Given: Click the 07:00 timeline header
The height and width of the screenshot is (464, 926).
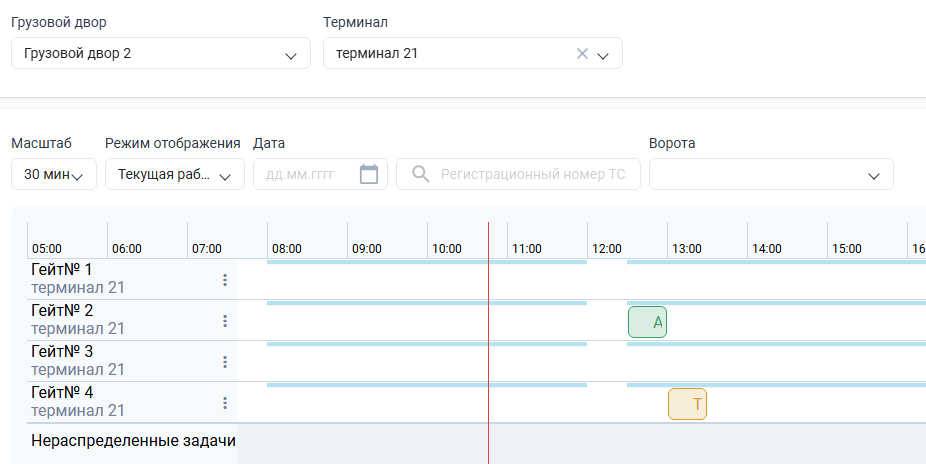Looking at the screenshot, I should click(207, 249).
